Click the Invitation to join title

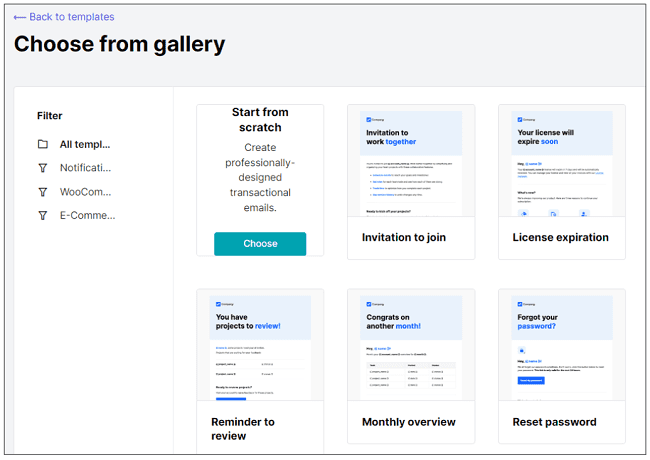pyautogui.click(x=404, y=238)
